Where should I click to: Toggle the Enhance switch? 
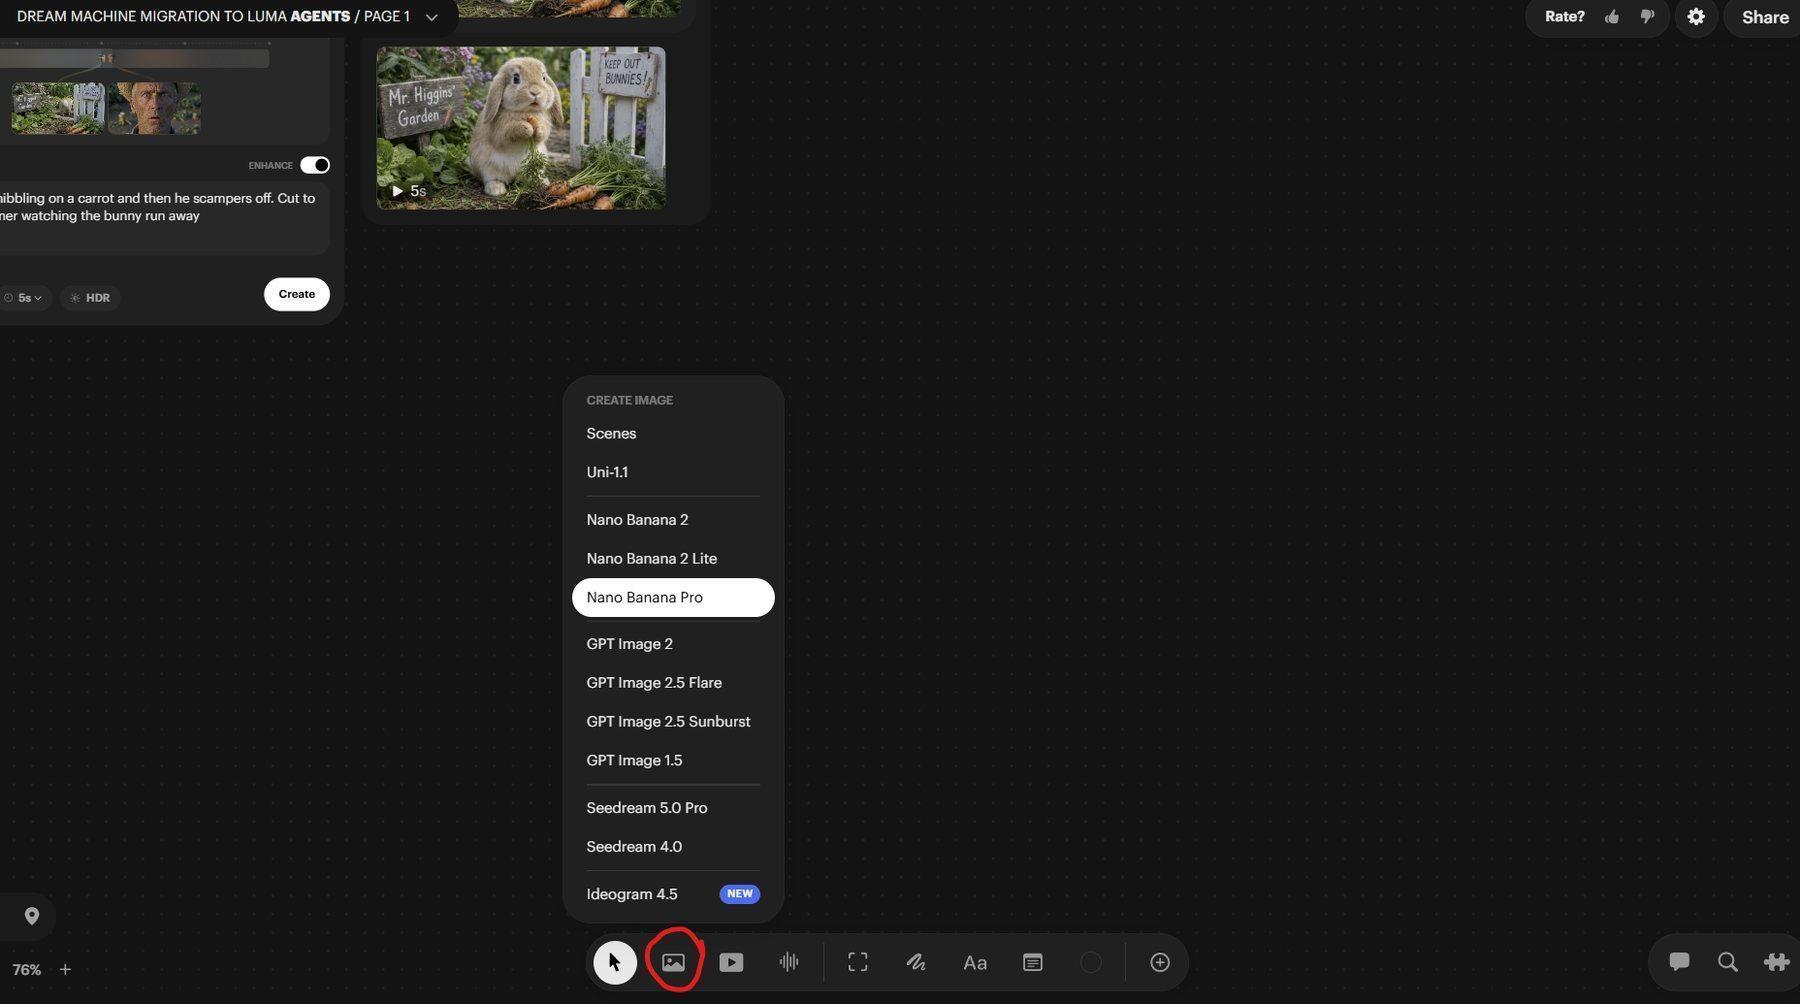315,165
